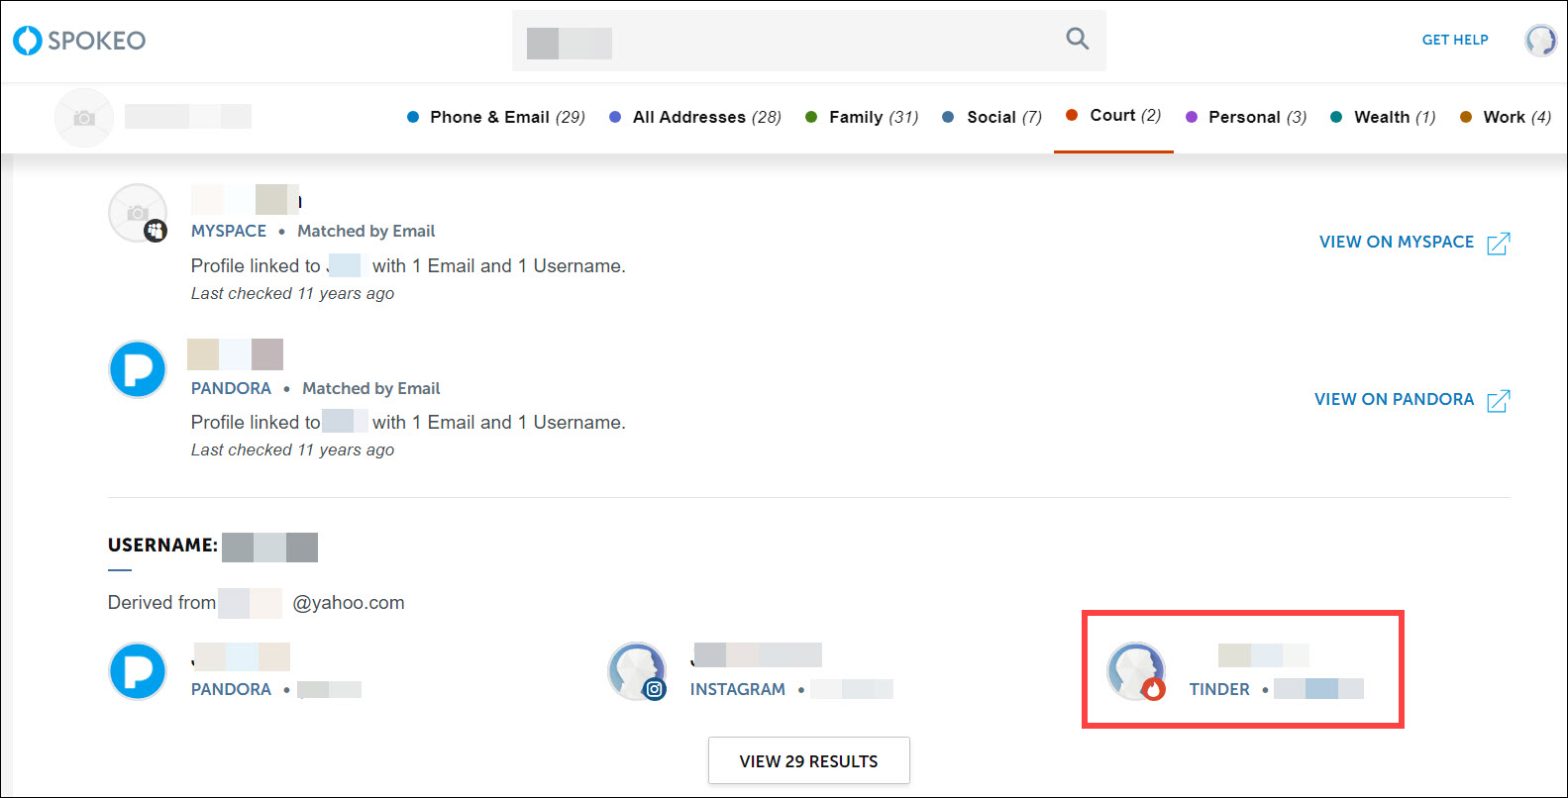Click the Instagram profile avatar
Image resolution: width=1568 pixels, height=798 pixels.
[x=637, y=671]
